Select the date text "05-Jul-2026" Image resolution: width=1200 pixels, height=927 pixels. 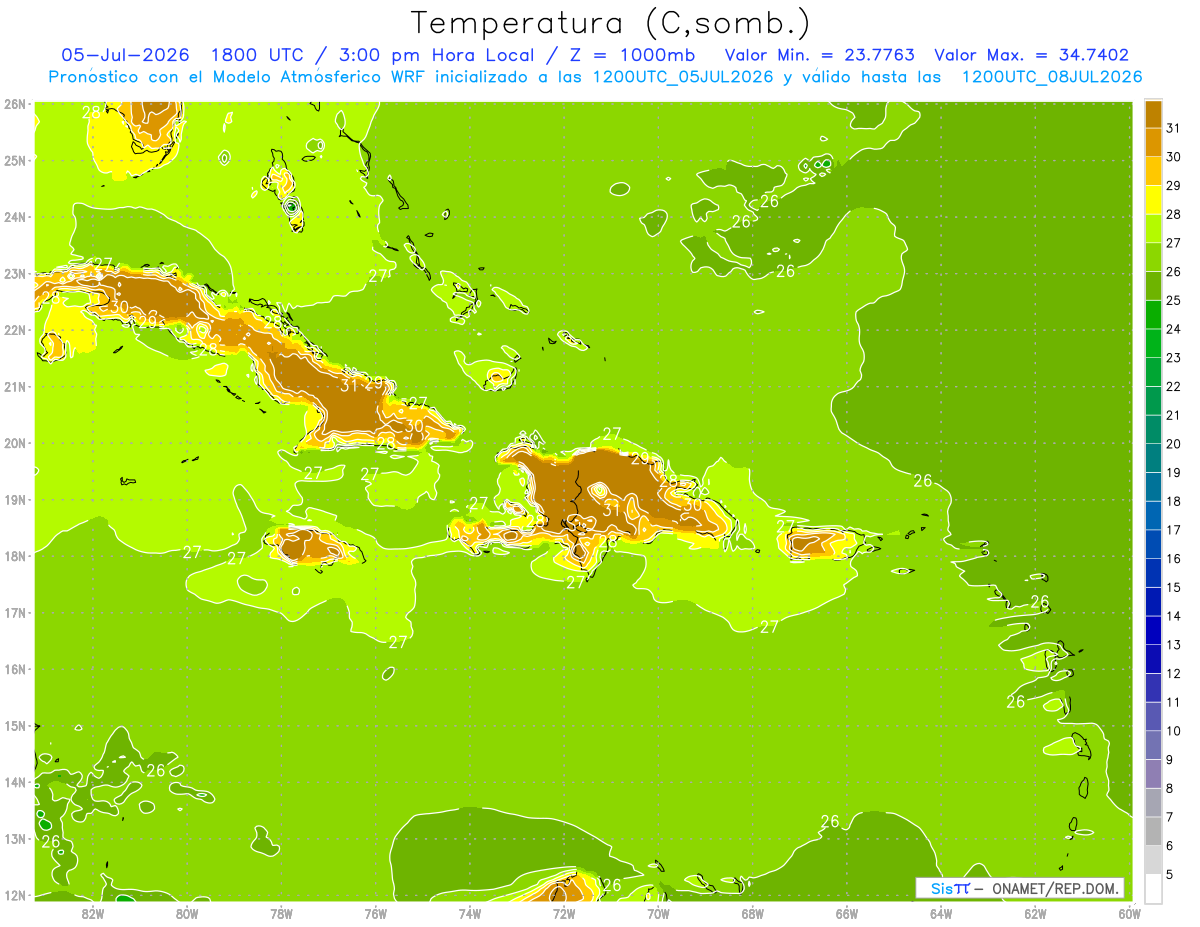click(x=125, y=55)
